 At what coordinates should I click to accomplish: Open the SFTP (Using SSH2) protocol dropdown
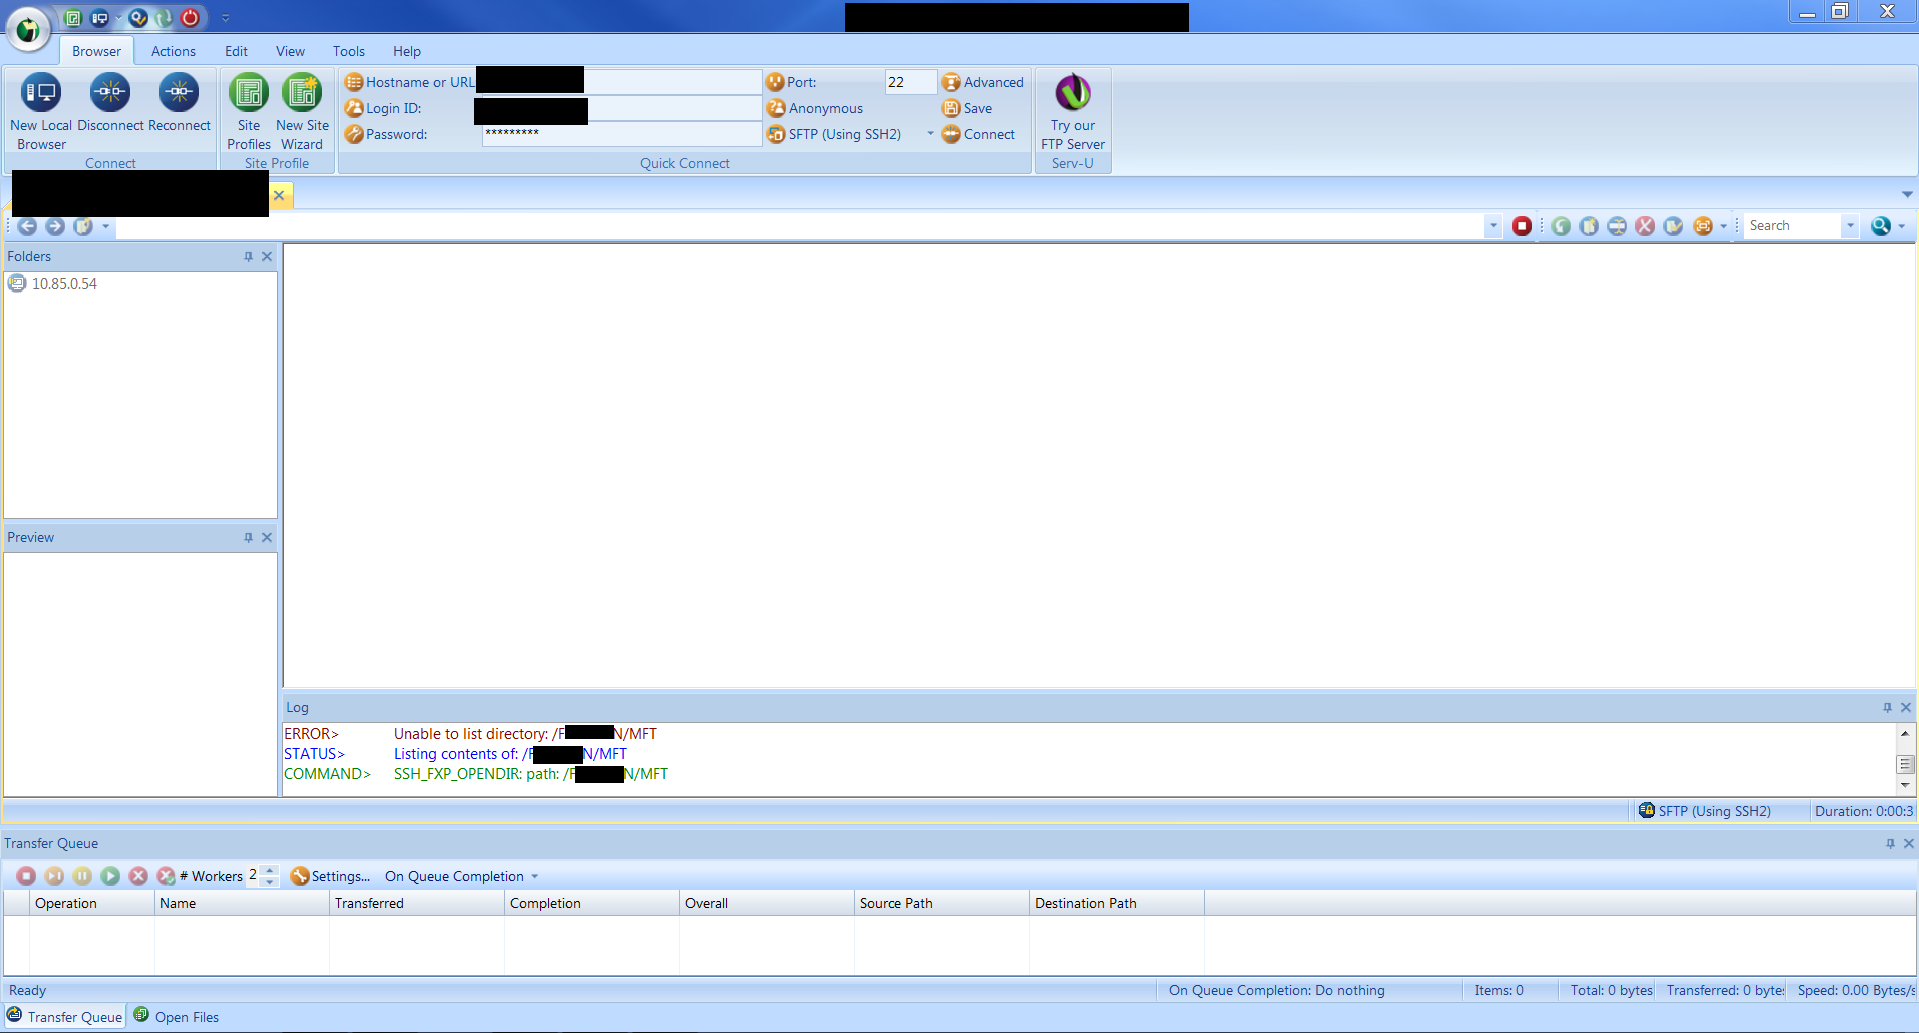pyautogui.click(x=929, y=133)
